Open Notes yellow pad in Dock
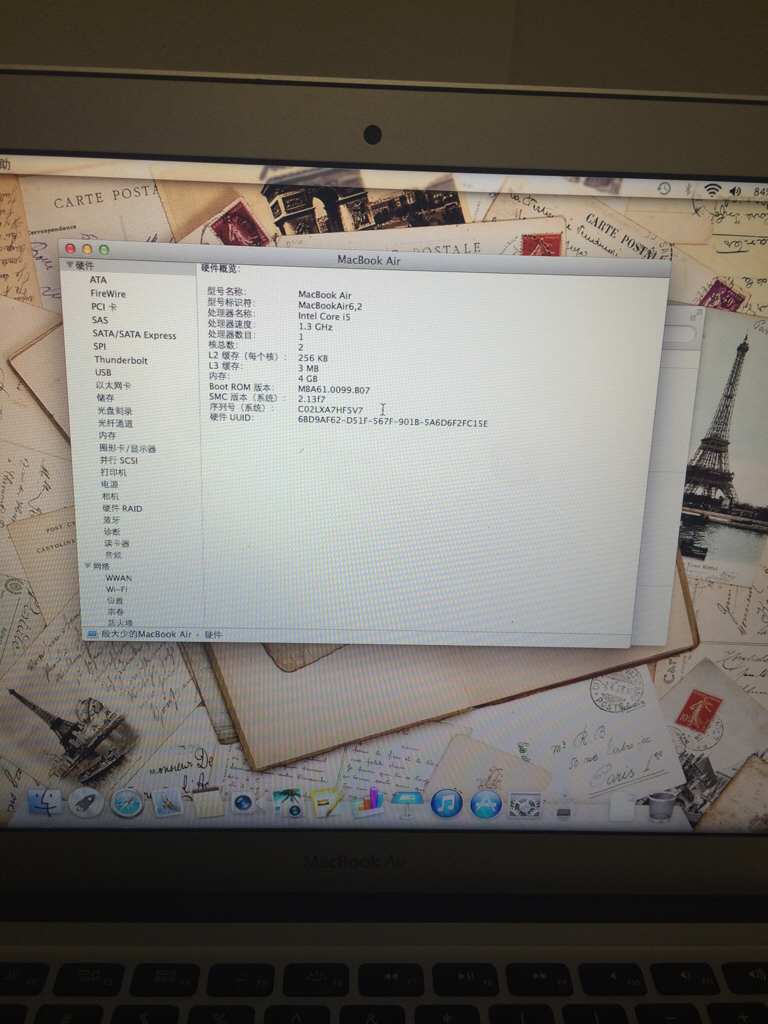768x1024 pixels. [208, 804]
